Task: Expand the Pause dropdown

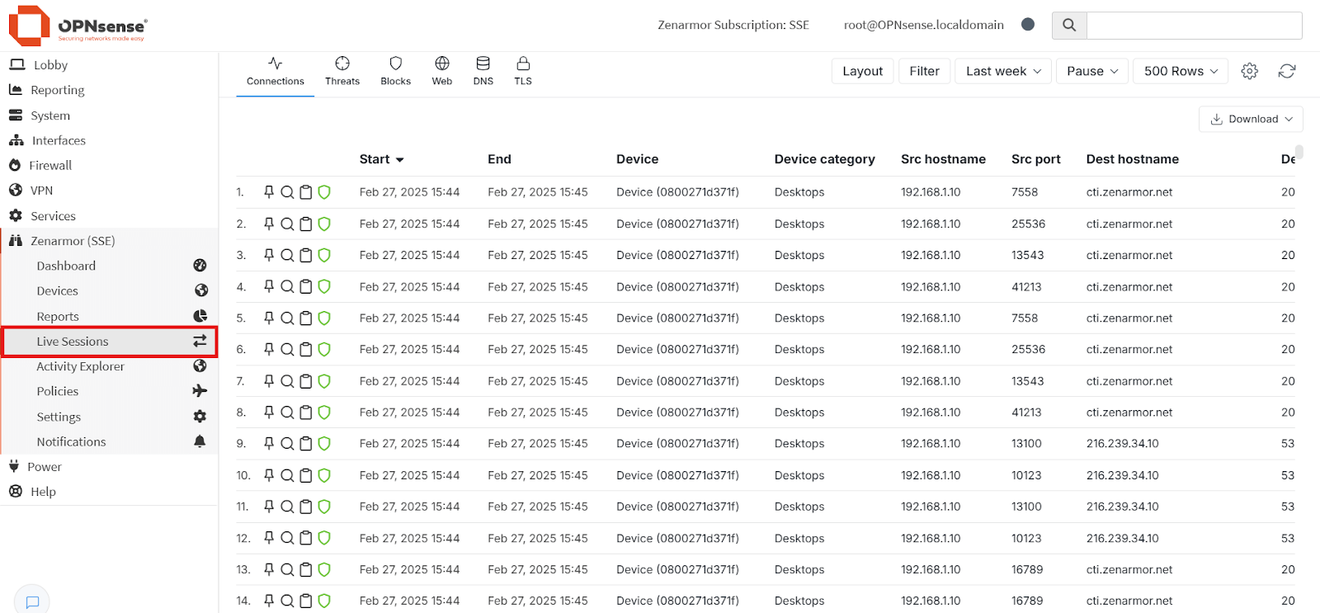Action: pos(1093,71)
